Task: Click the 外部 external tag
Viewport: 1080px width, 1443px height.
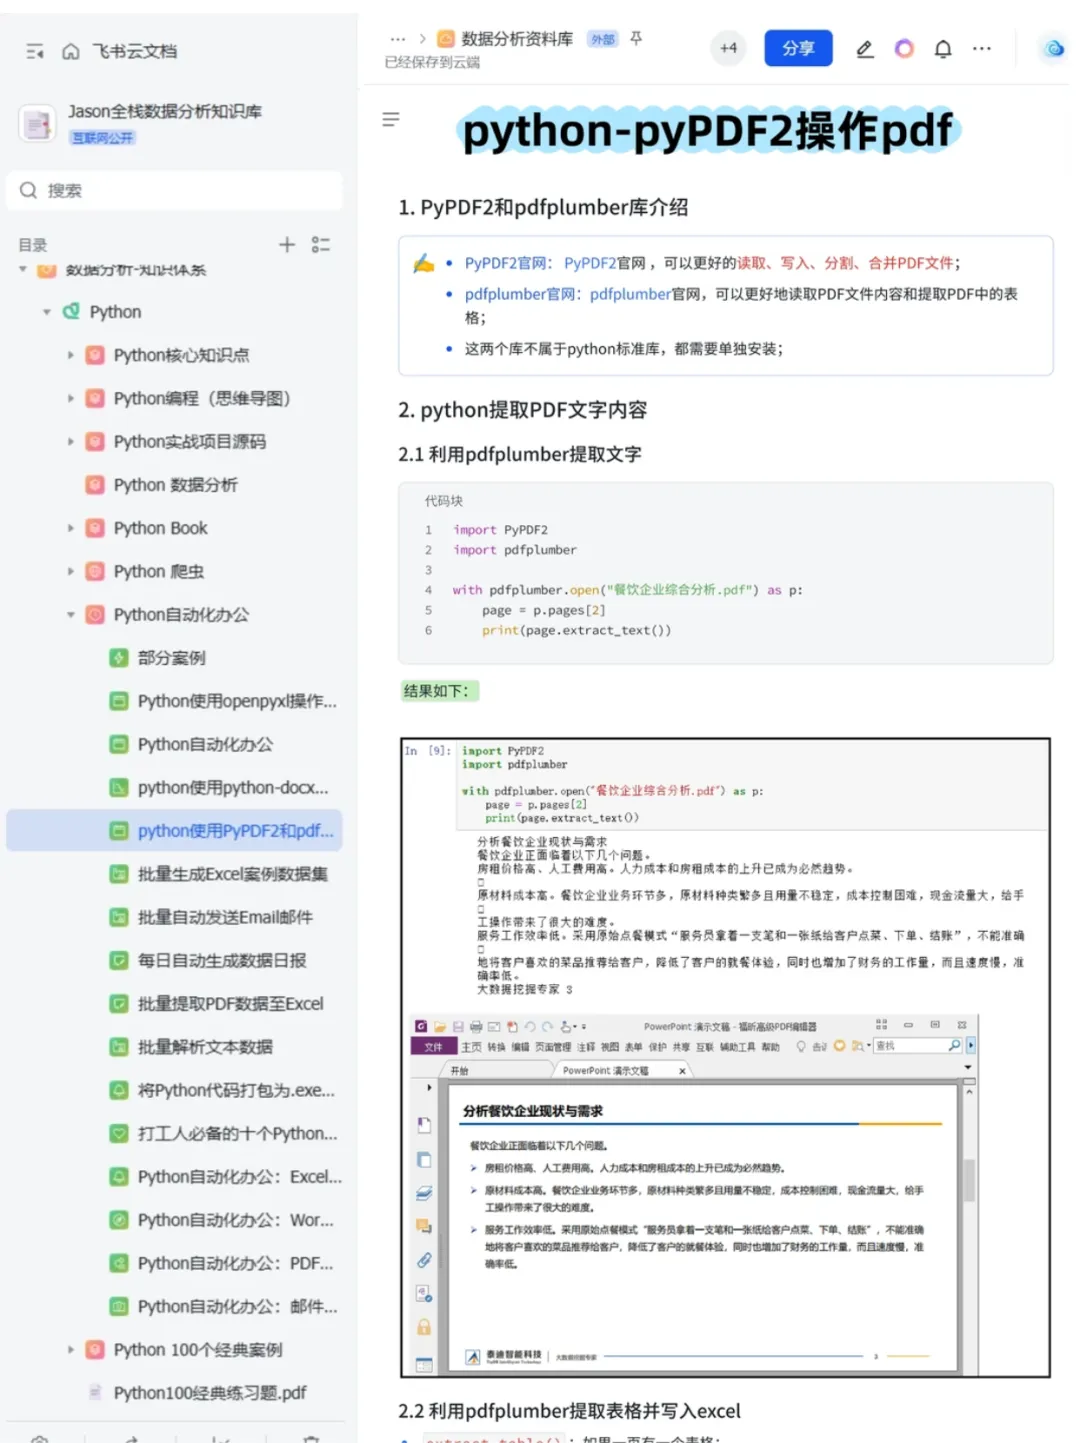Action: point(603,39)
